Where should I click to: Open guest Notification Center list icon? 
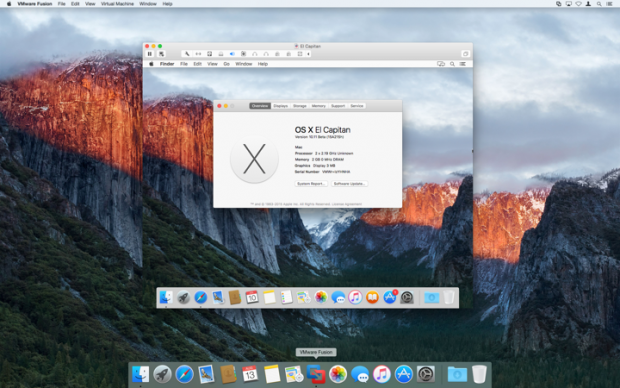[463, 64]
